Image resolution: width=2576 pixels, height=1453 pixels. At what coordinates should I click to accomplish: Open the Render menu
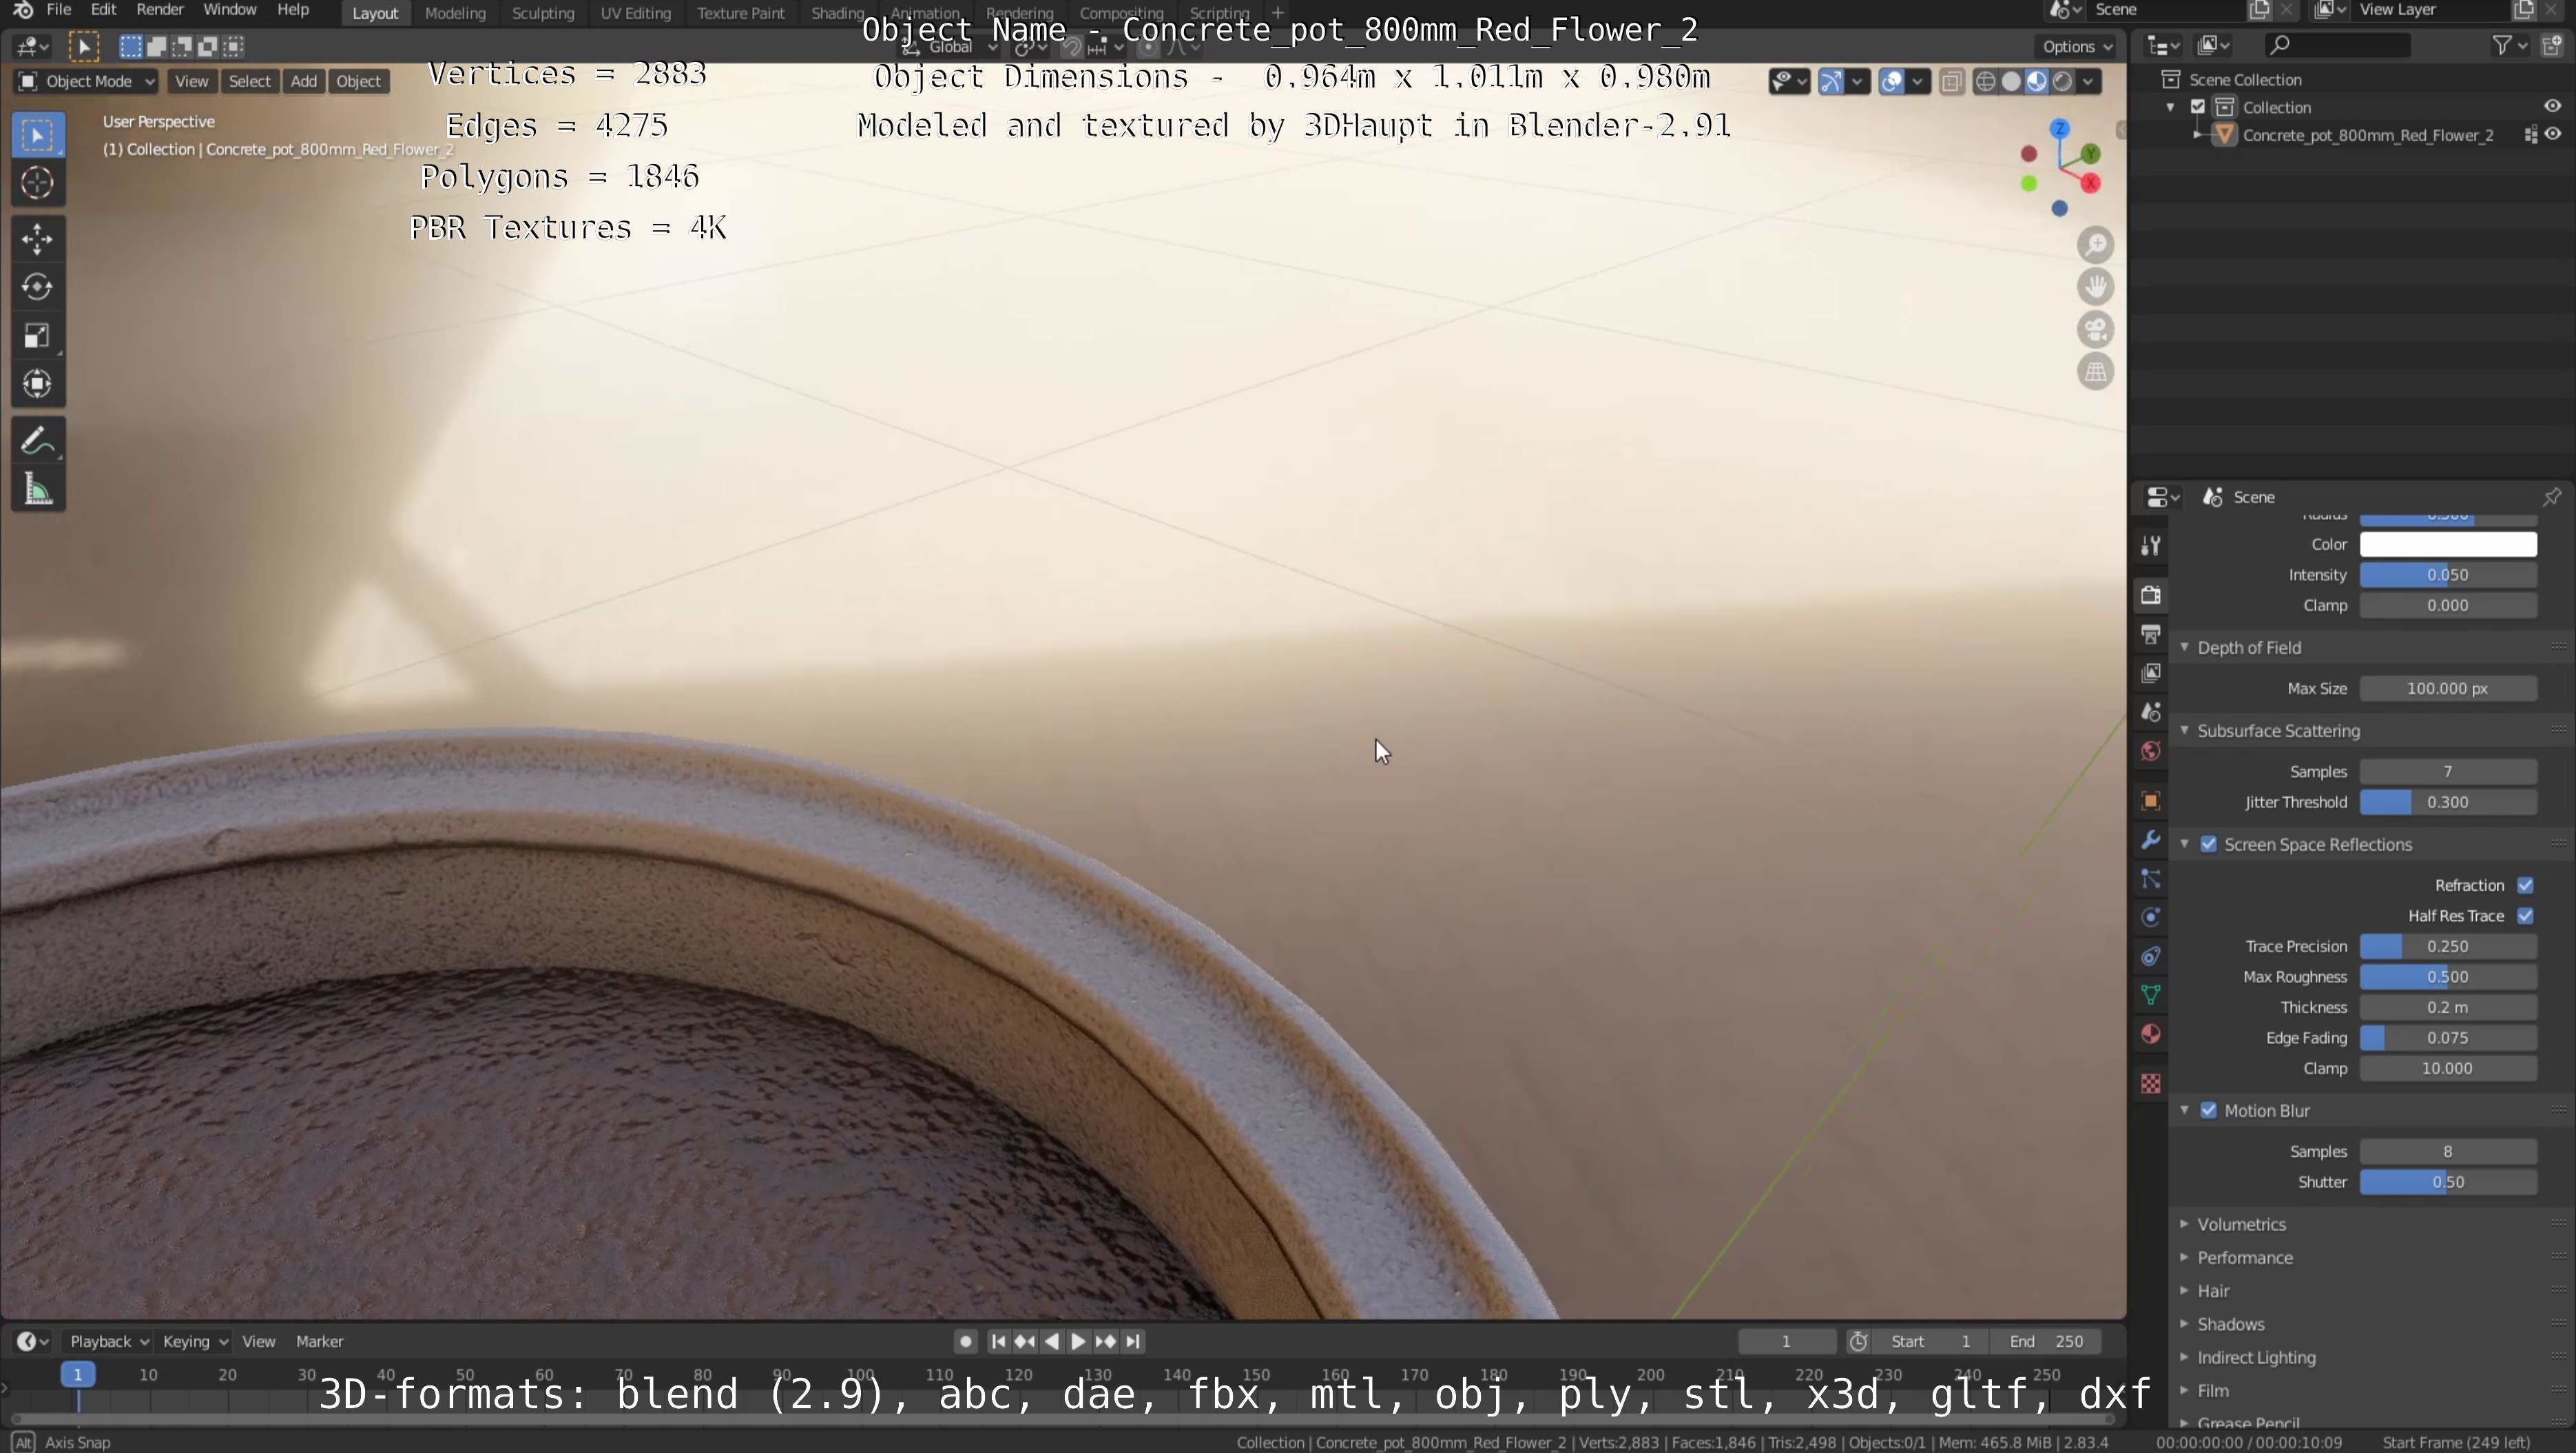tap(159, 10)
